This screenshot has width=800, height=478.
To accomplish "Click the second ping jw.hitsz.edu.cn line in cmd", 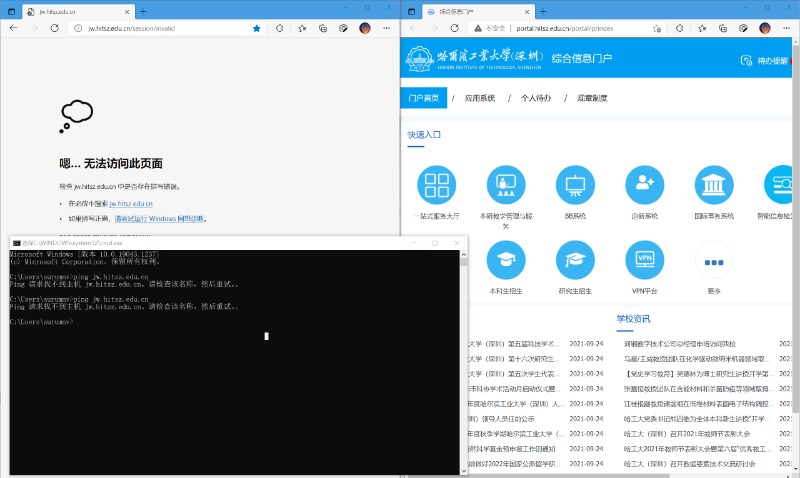I will tap(79, 299).
